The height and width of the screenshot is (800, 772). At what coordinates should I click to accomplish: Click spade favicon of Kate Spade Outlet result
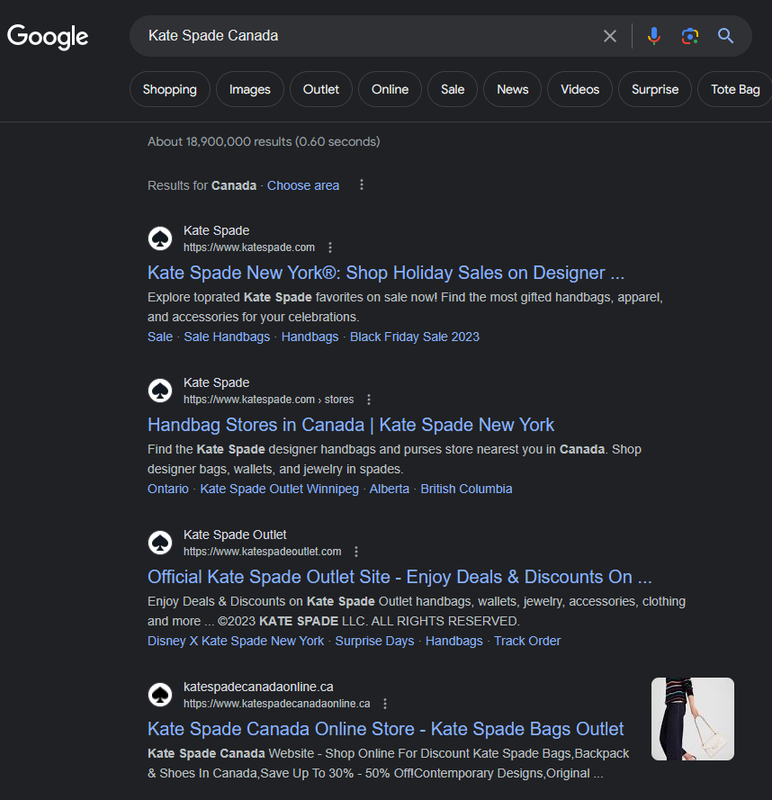[160, 542]
